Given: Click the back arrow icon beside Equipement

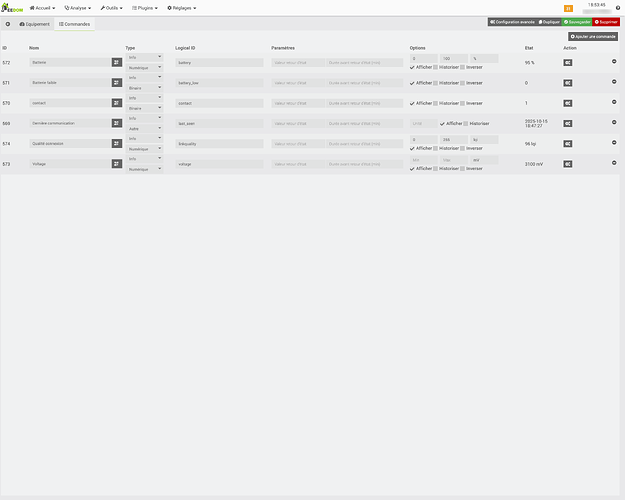Looking at the screenshot, I should coord(8,24).
